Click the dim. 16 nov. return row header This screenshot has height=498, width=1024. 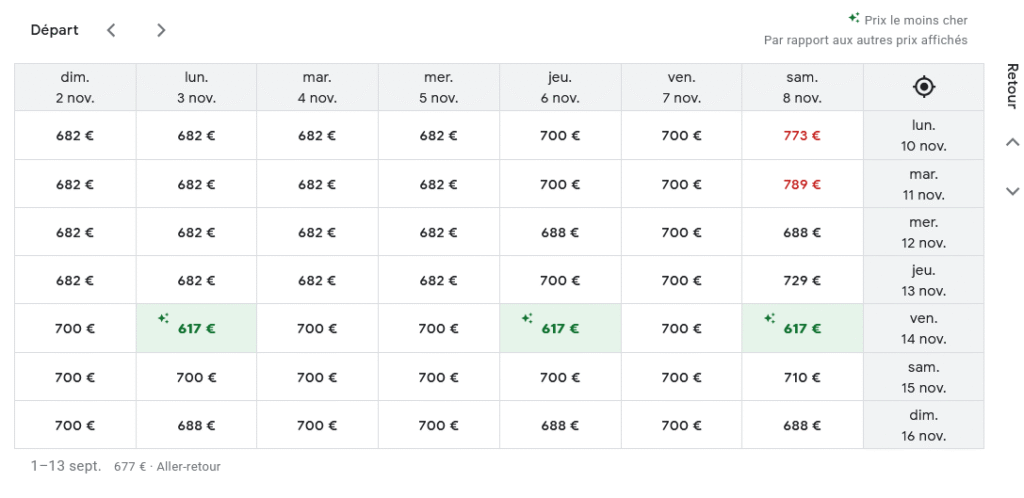coord(923,425)
